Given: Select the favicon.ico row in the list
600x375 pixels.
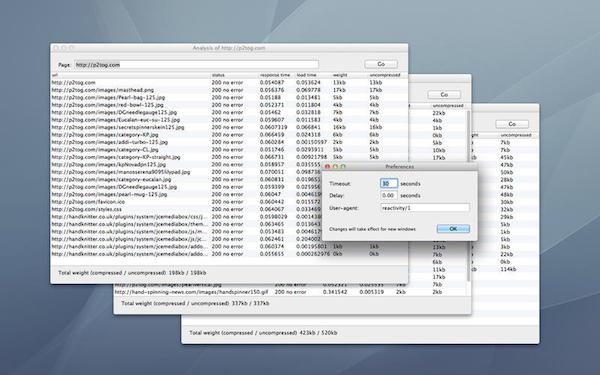Looking at the screenshot, I should click(x=229, y=202).
